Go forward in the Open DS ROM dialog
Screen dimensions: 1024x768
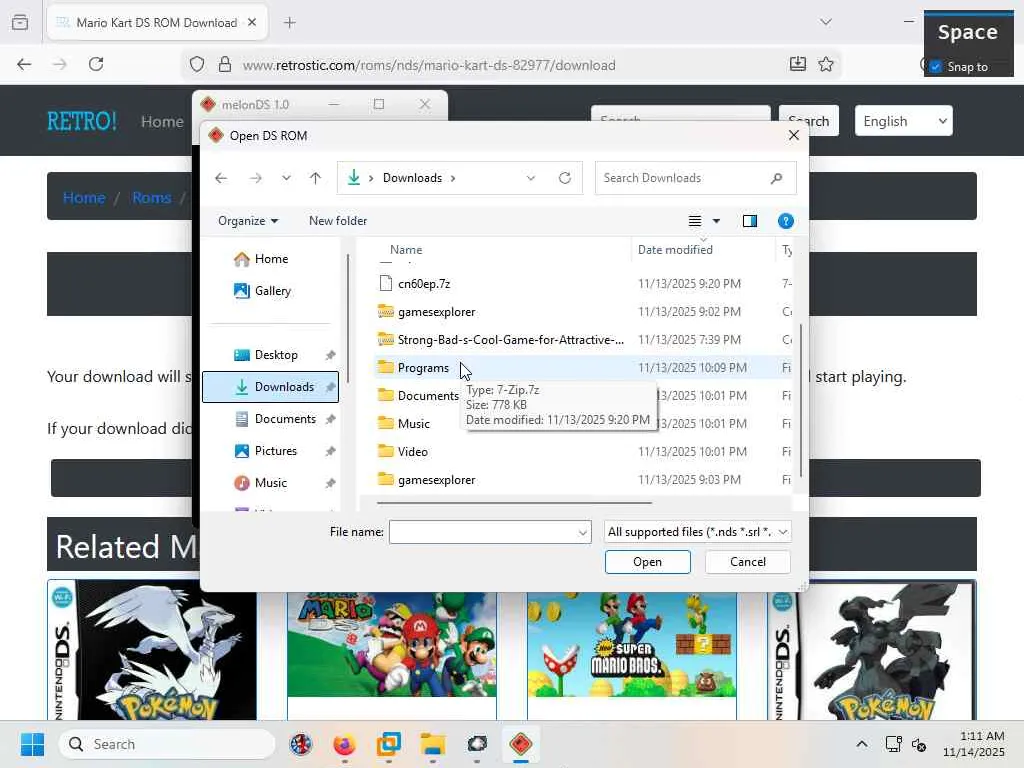tap(255, 178)
